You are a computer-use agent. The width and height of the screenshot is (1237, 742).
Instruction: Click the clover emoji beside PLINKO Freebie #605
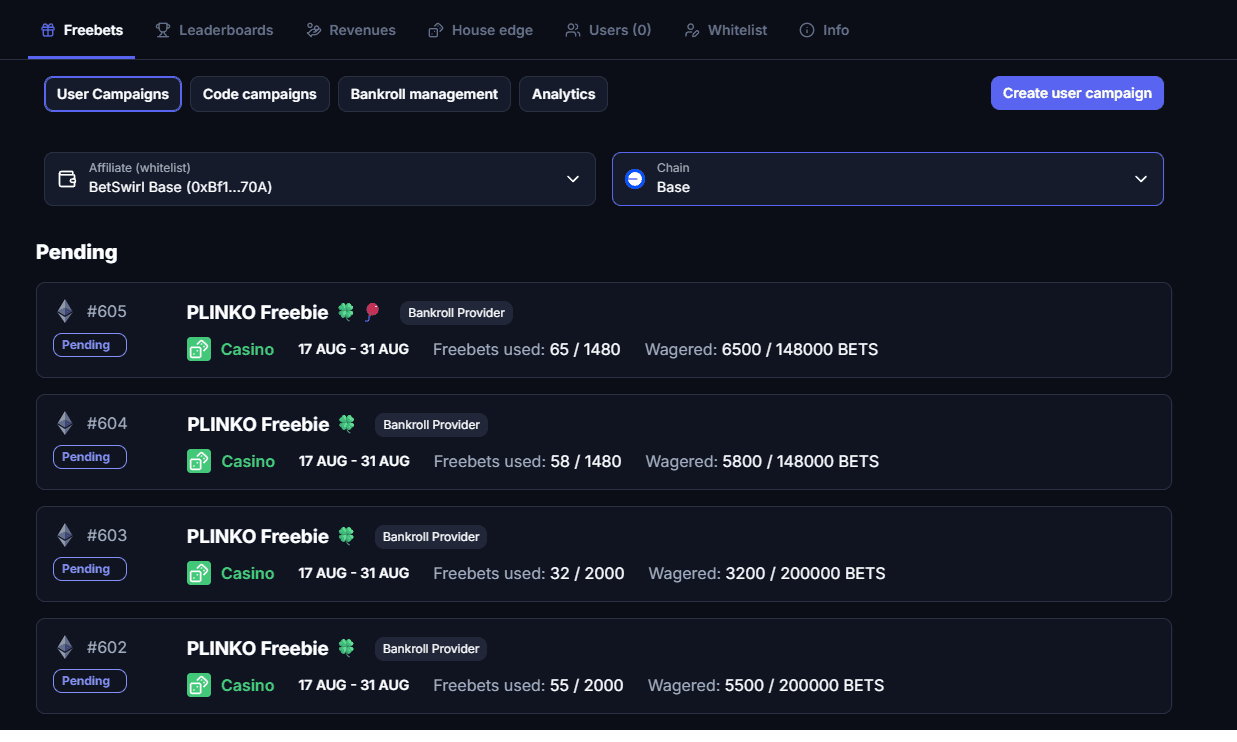[x=345, y=311]
